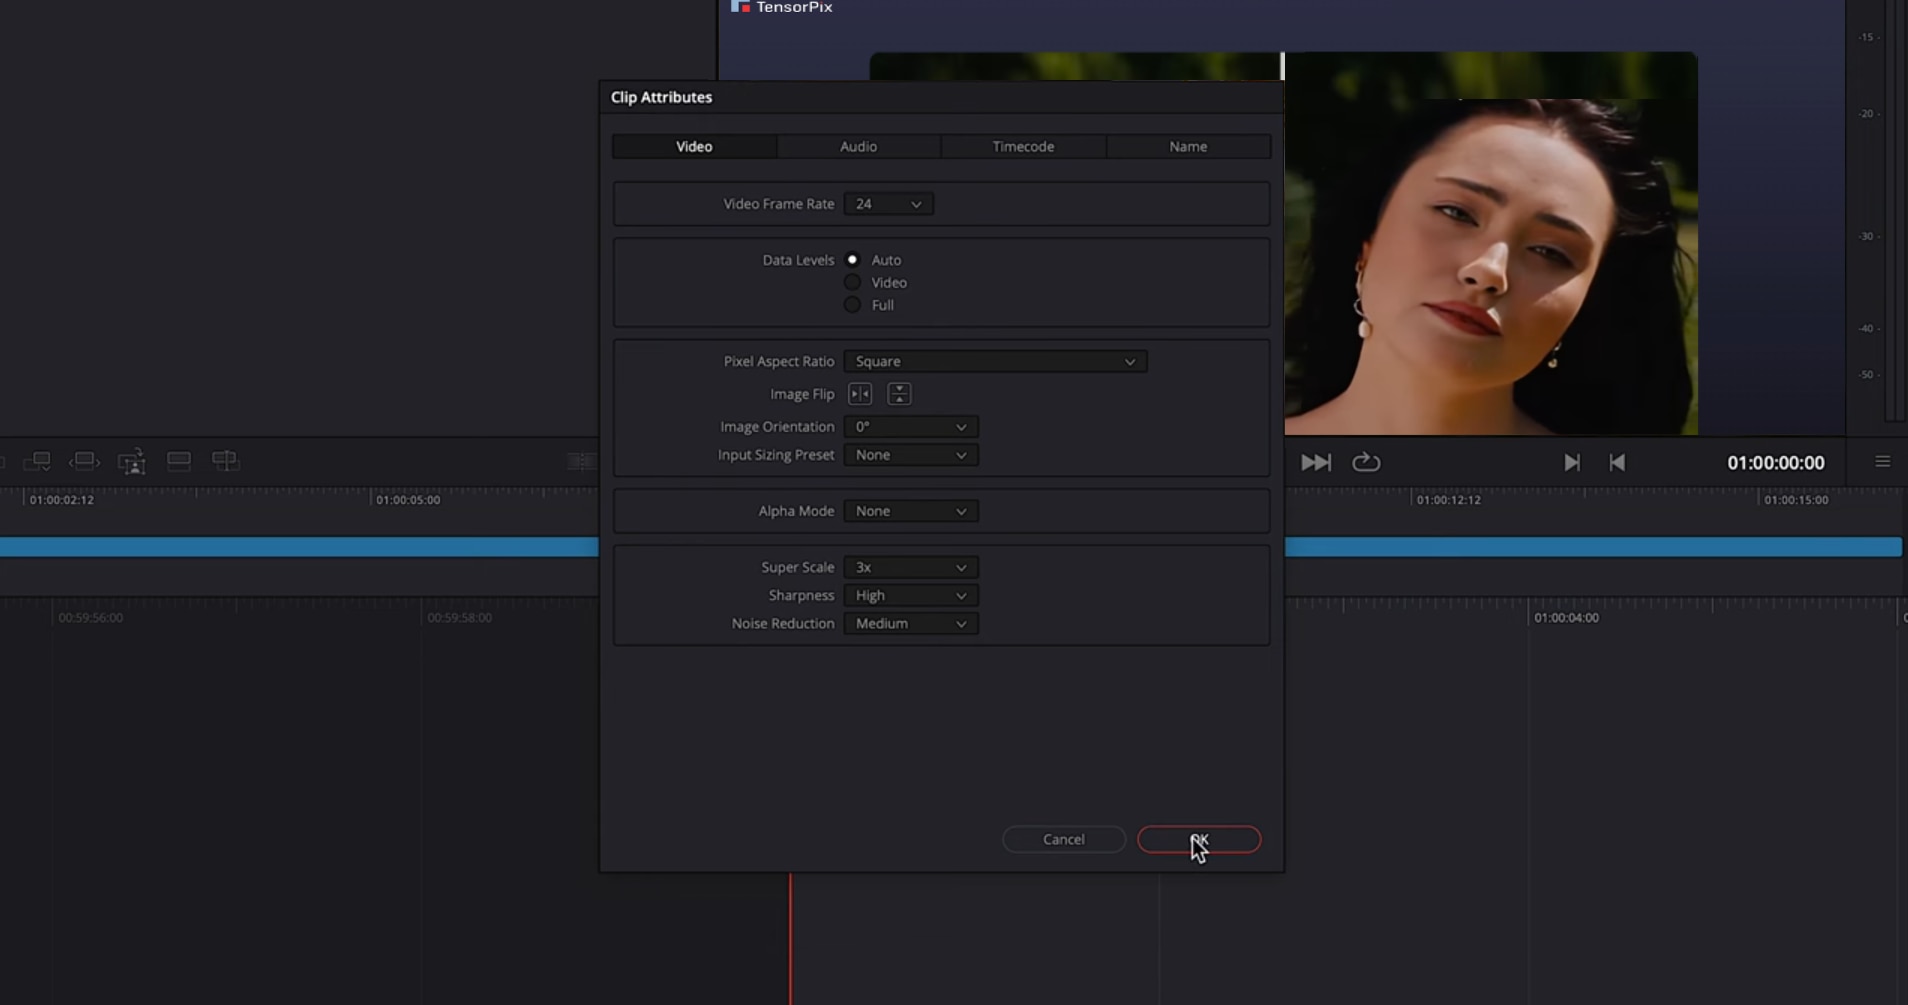Click the Cancel button
The image size is (1908, 1005).
[1064, 840]
